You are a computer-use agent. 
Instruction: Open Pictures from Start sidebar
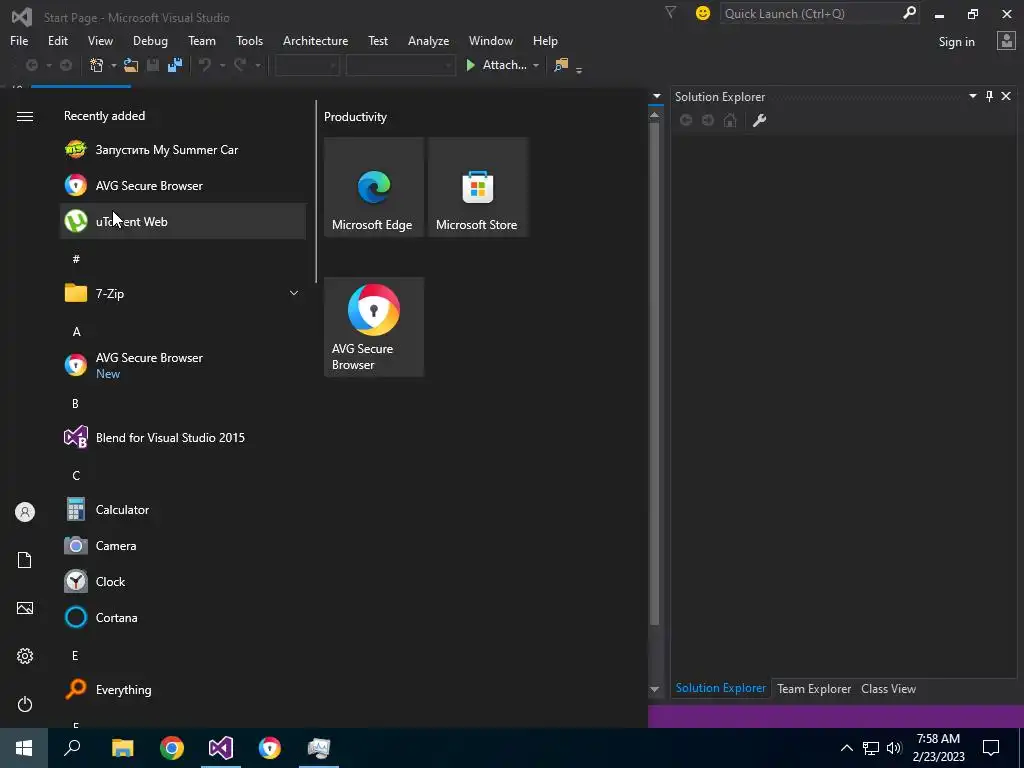coord(25,608)
